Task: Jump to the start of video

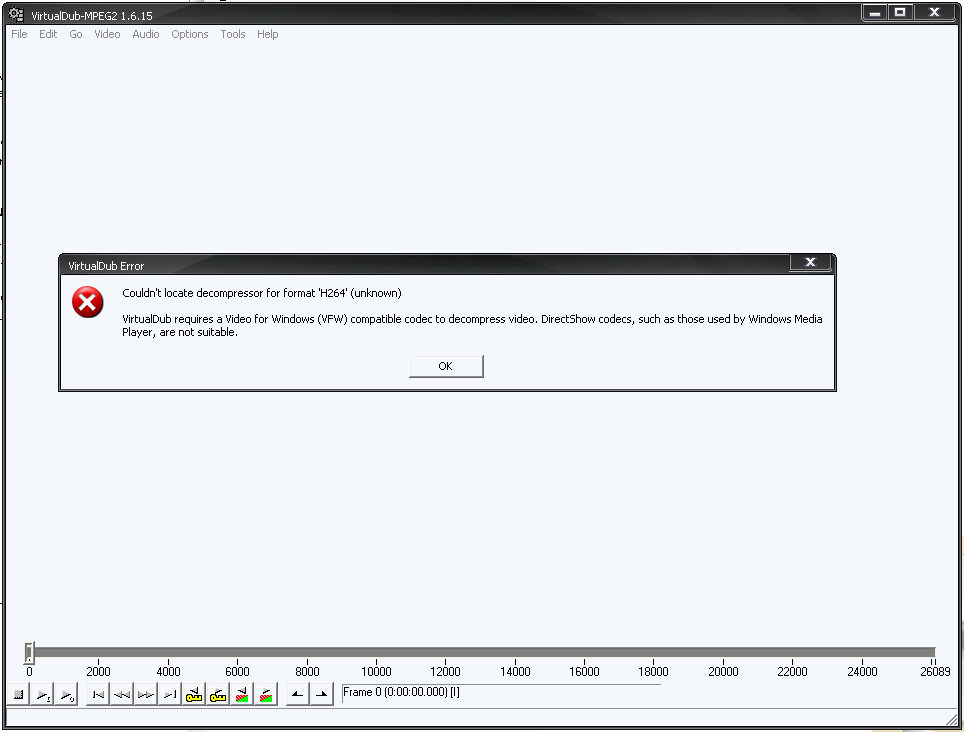Action: coord(98,695)
